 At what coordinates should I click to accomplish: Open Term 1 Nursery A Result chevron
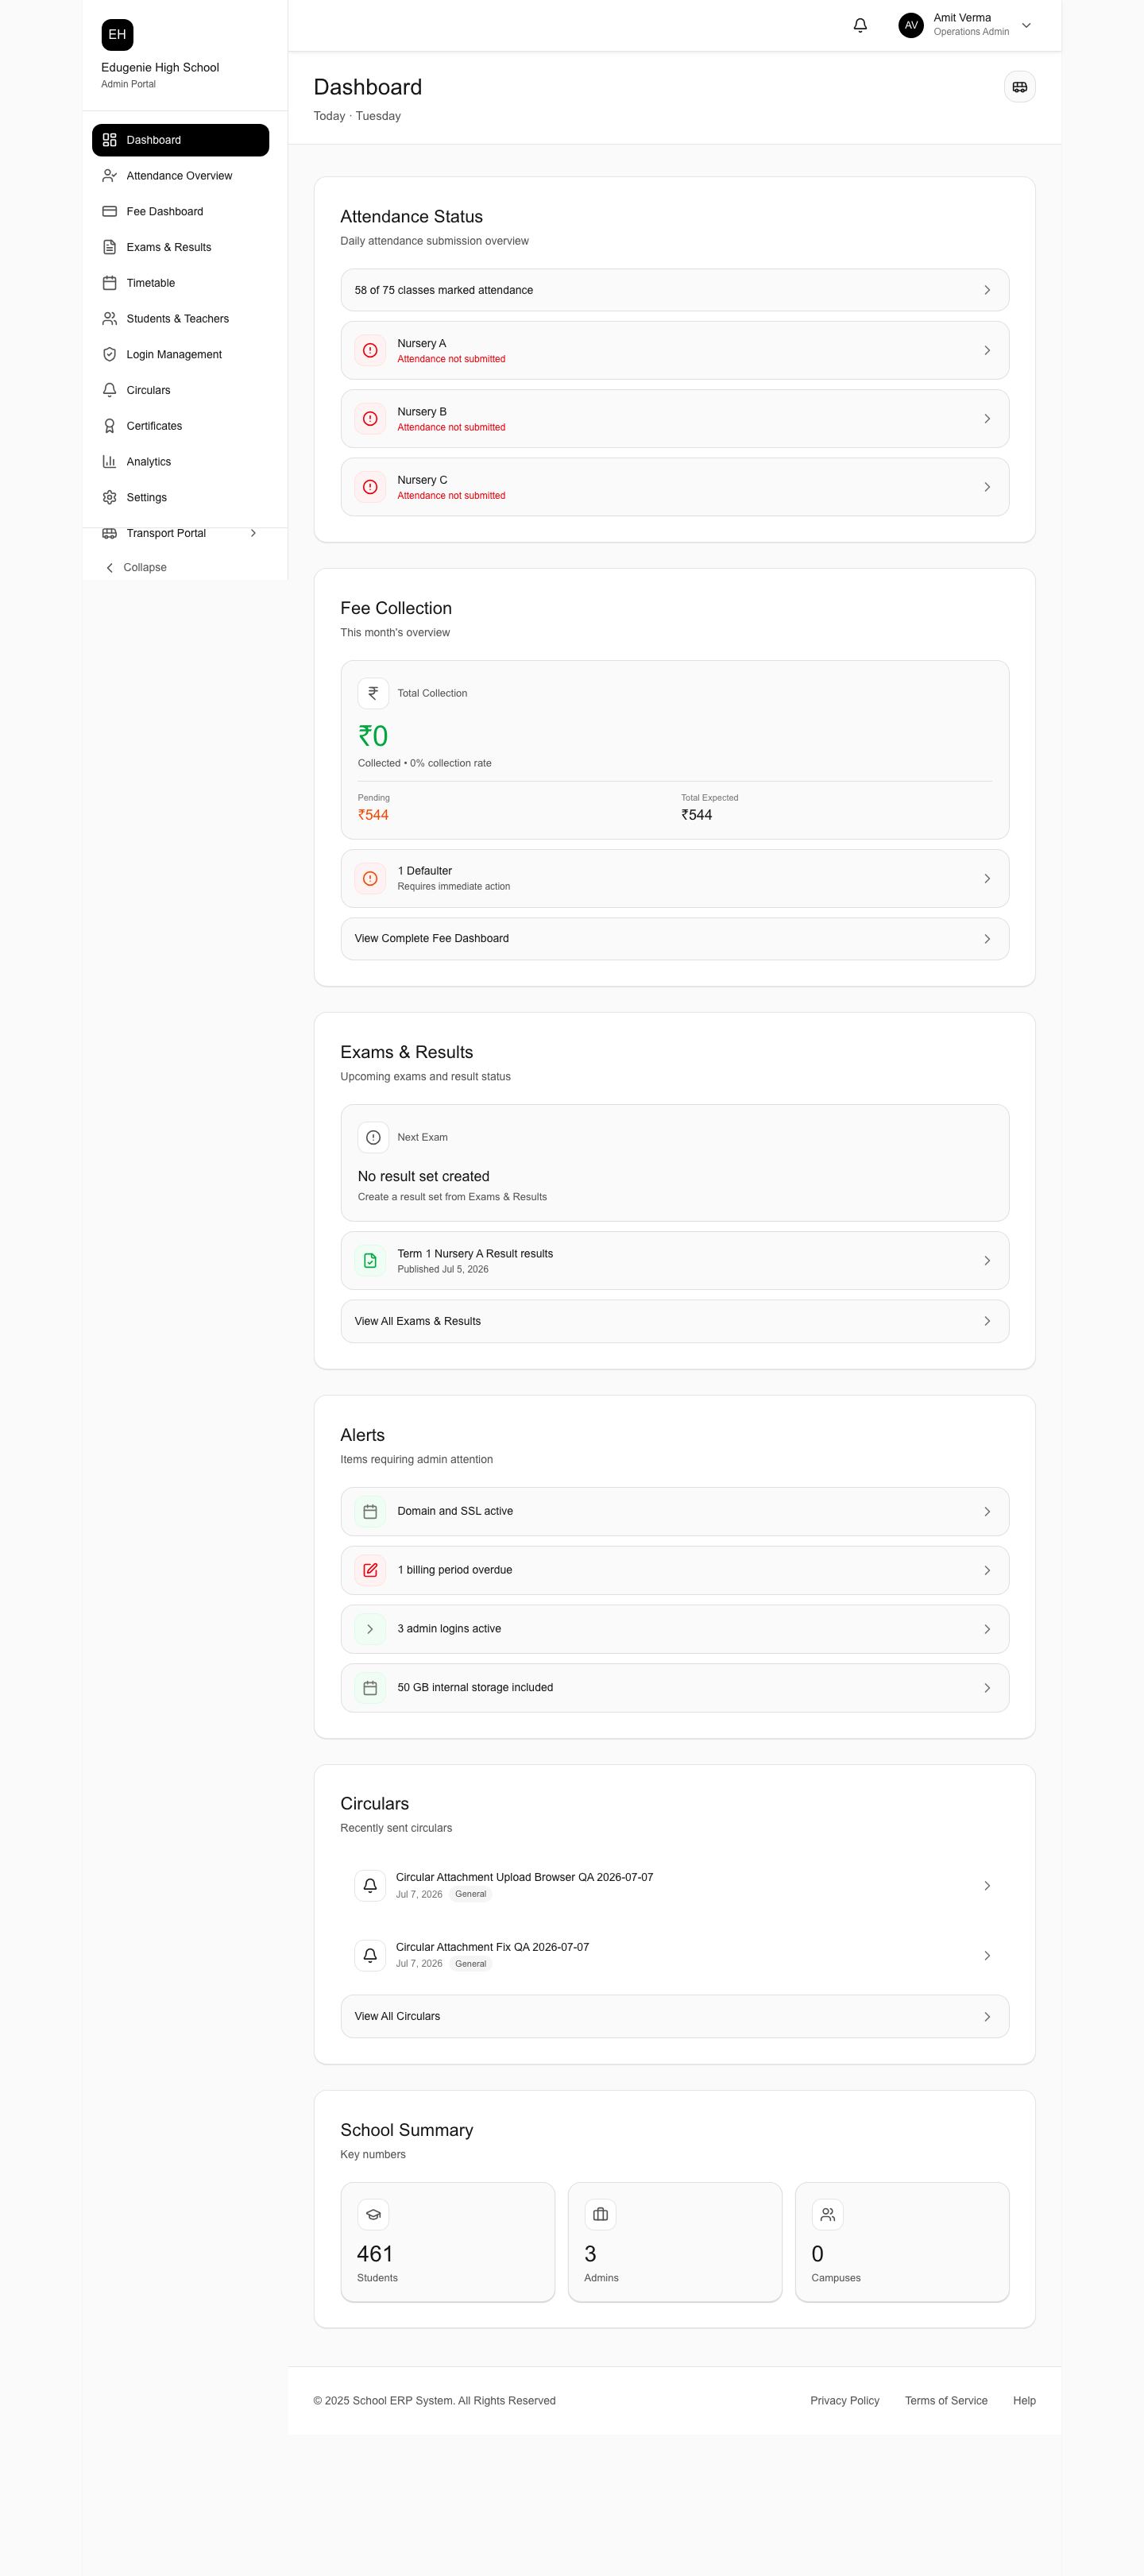tap(987, 1261)
